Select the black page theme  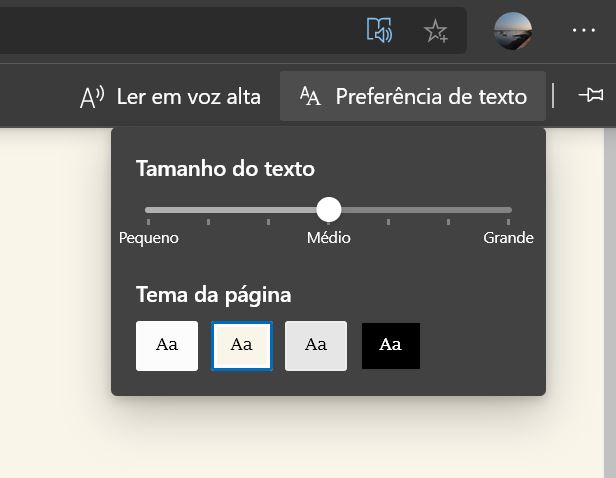tap(390, 346)
